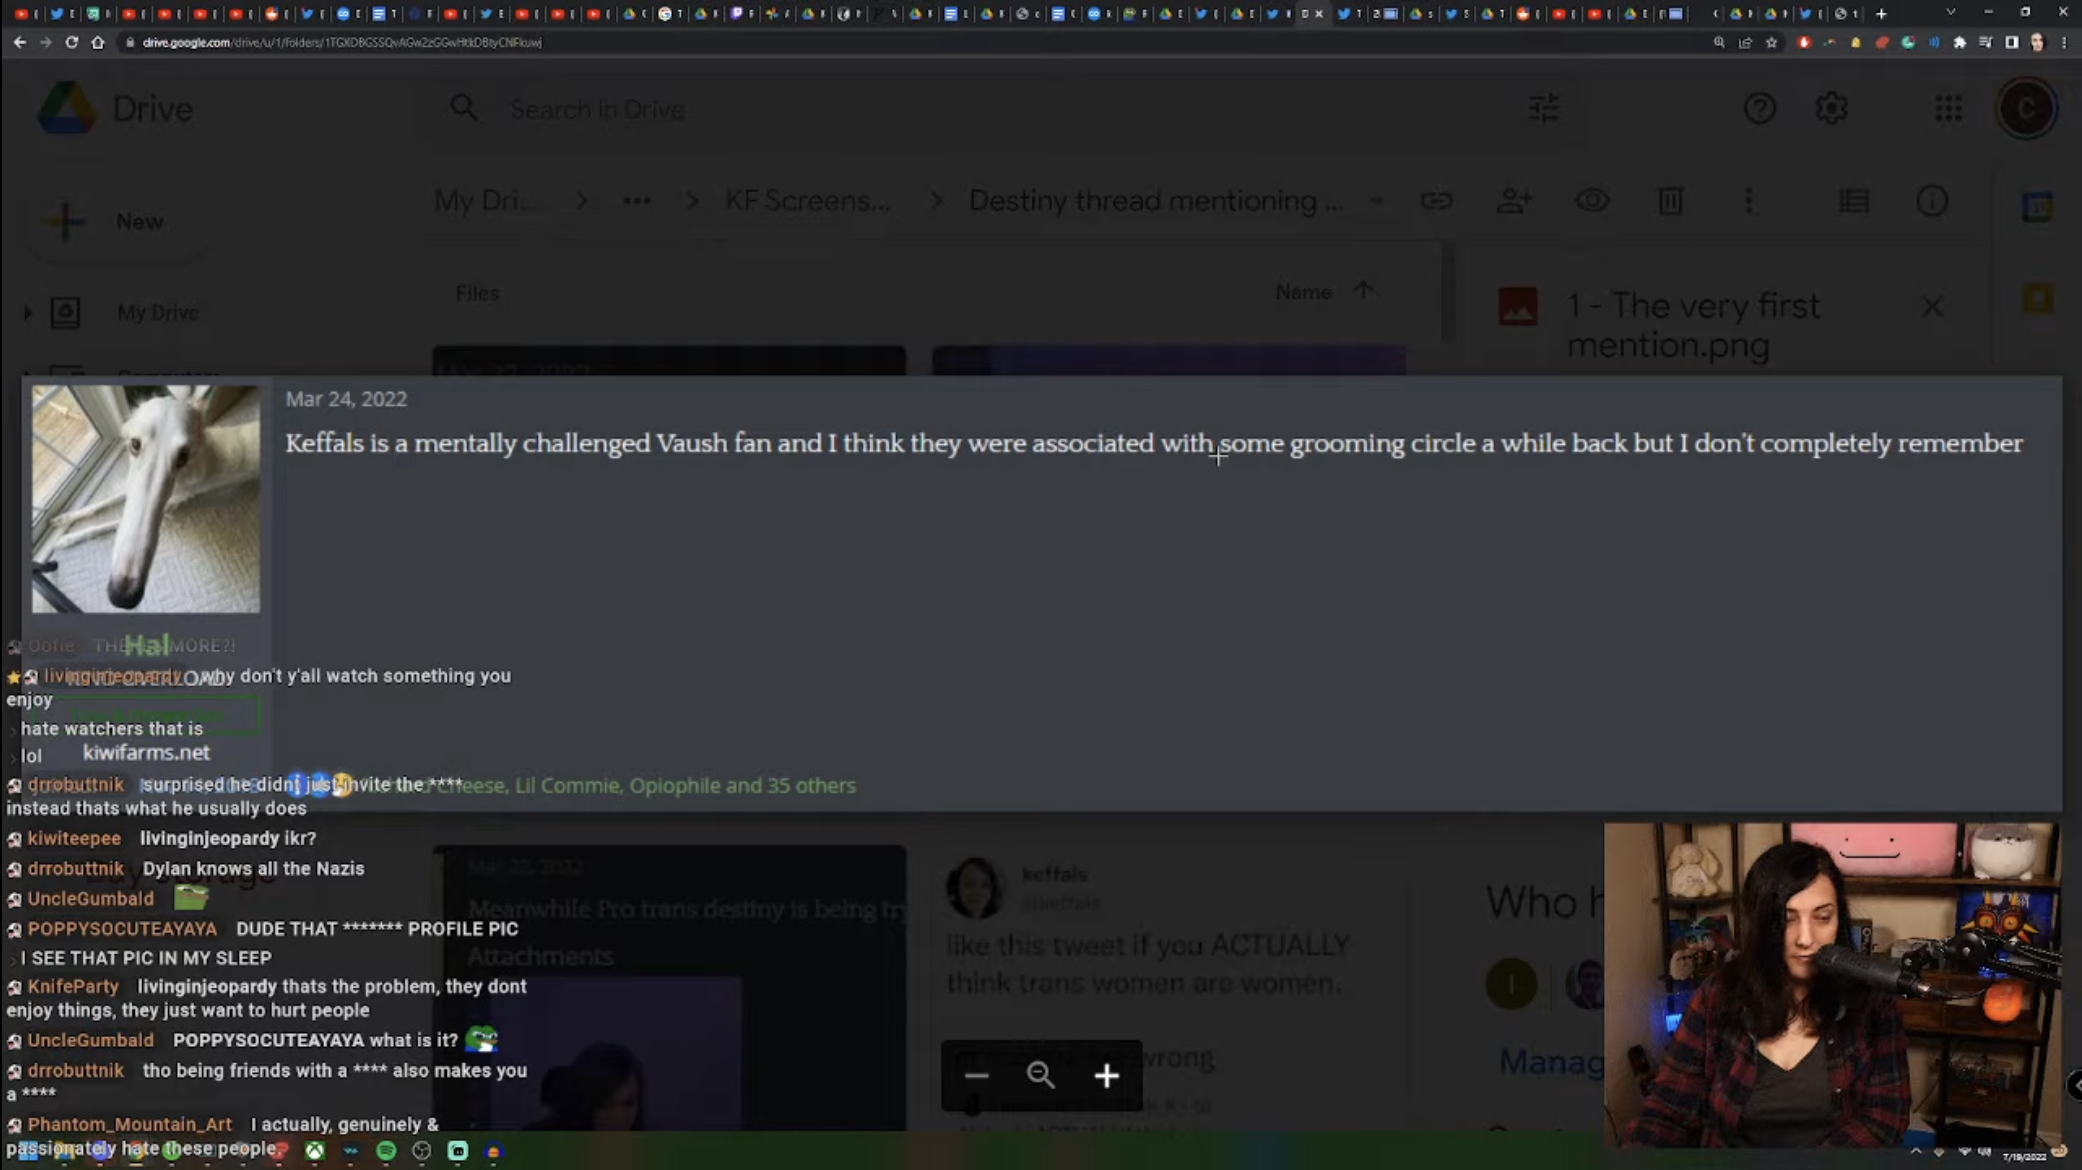Expand hidden breadcrumb folders ellipsis
2082x1170 pixels.
[636, 201]
